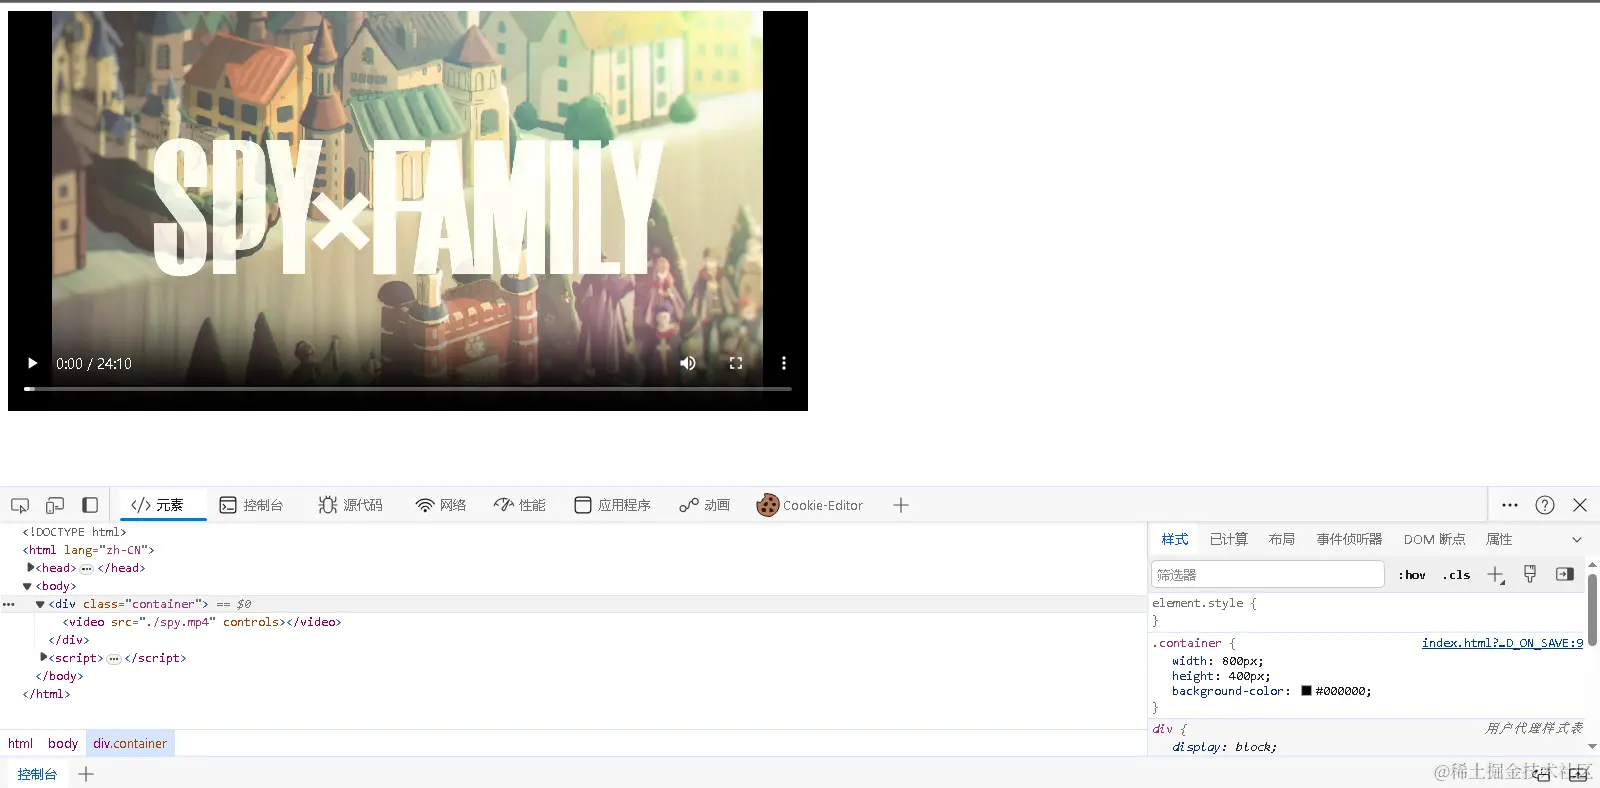1600x788 pixels.
Task: Toggle .cls element classes panel
Action: (1456, 574)
